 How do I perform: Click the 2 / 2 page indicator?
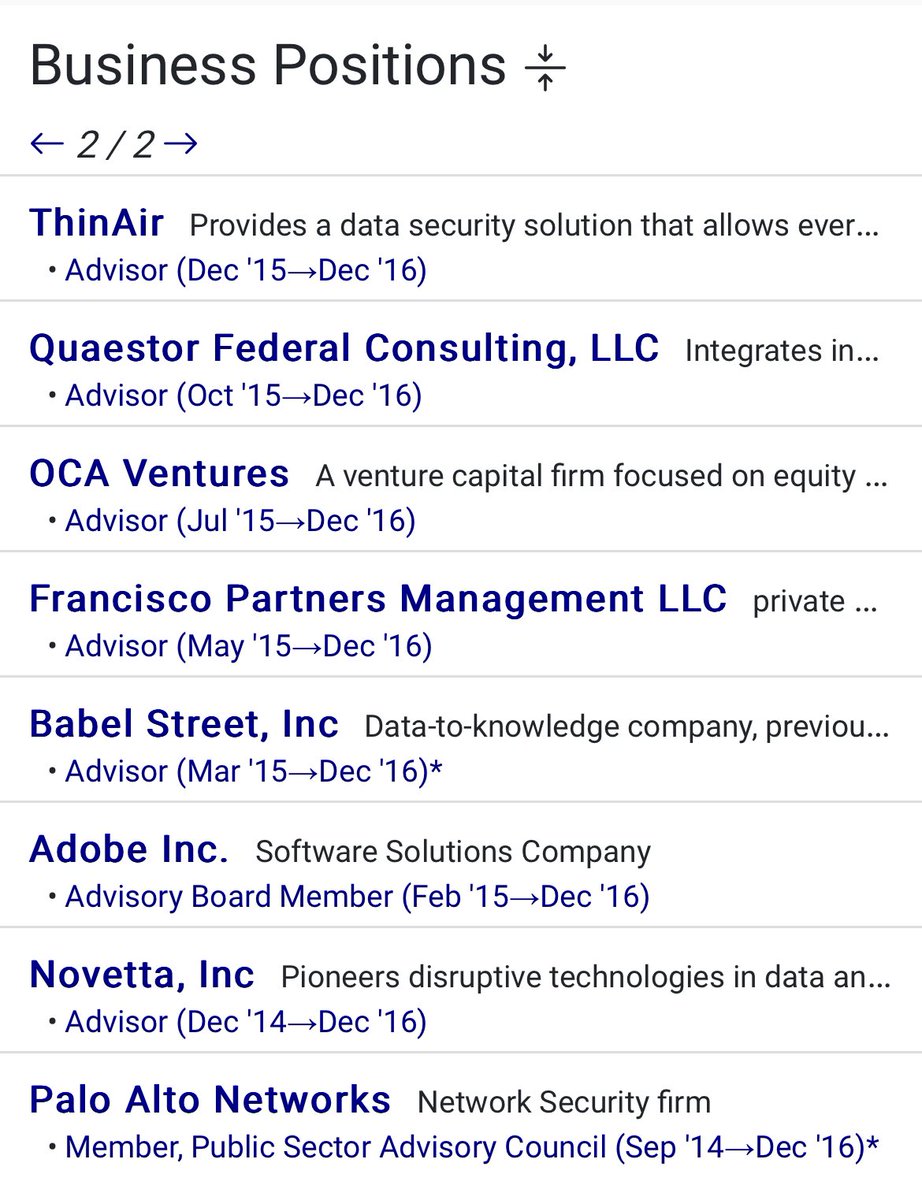coord(115,146)
